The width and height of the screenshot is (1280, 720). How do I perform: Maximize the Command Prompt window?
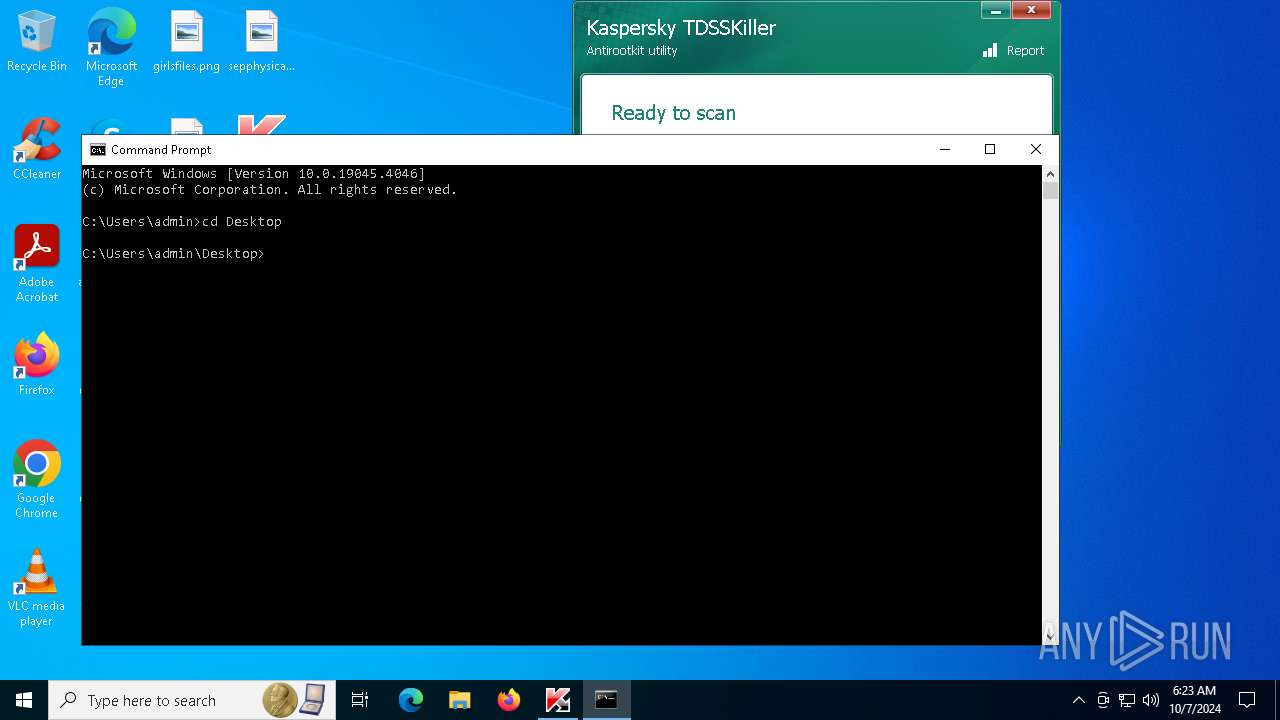(990, 150)
